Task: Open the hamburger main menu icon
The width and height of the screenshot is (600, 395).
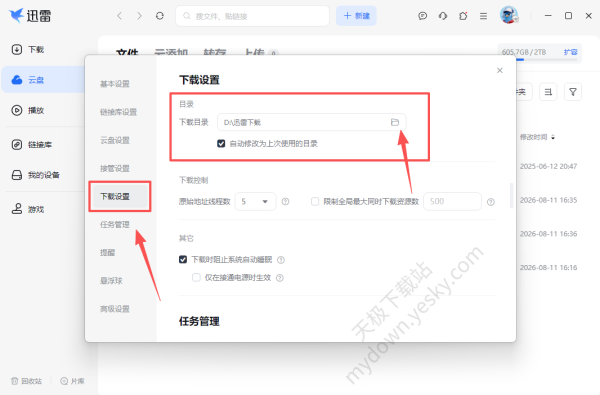Action: pos(483,16)
